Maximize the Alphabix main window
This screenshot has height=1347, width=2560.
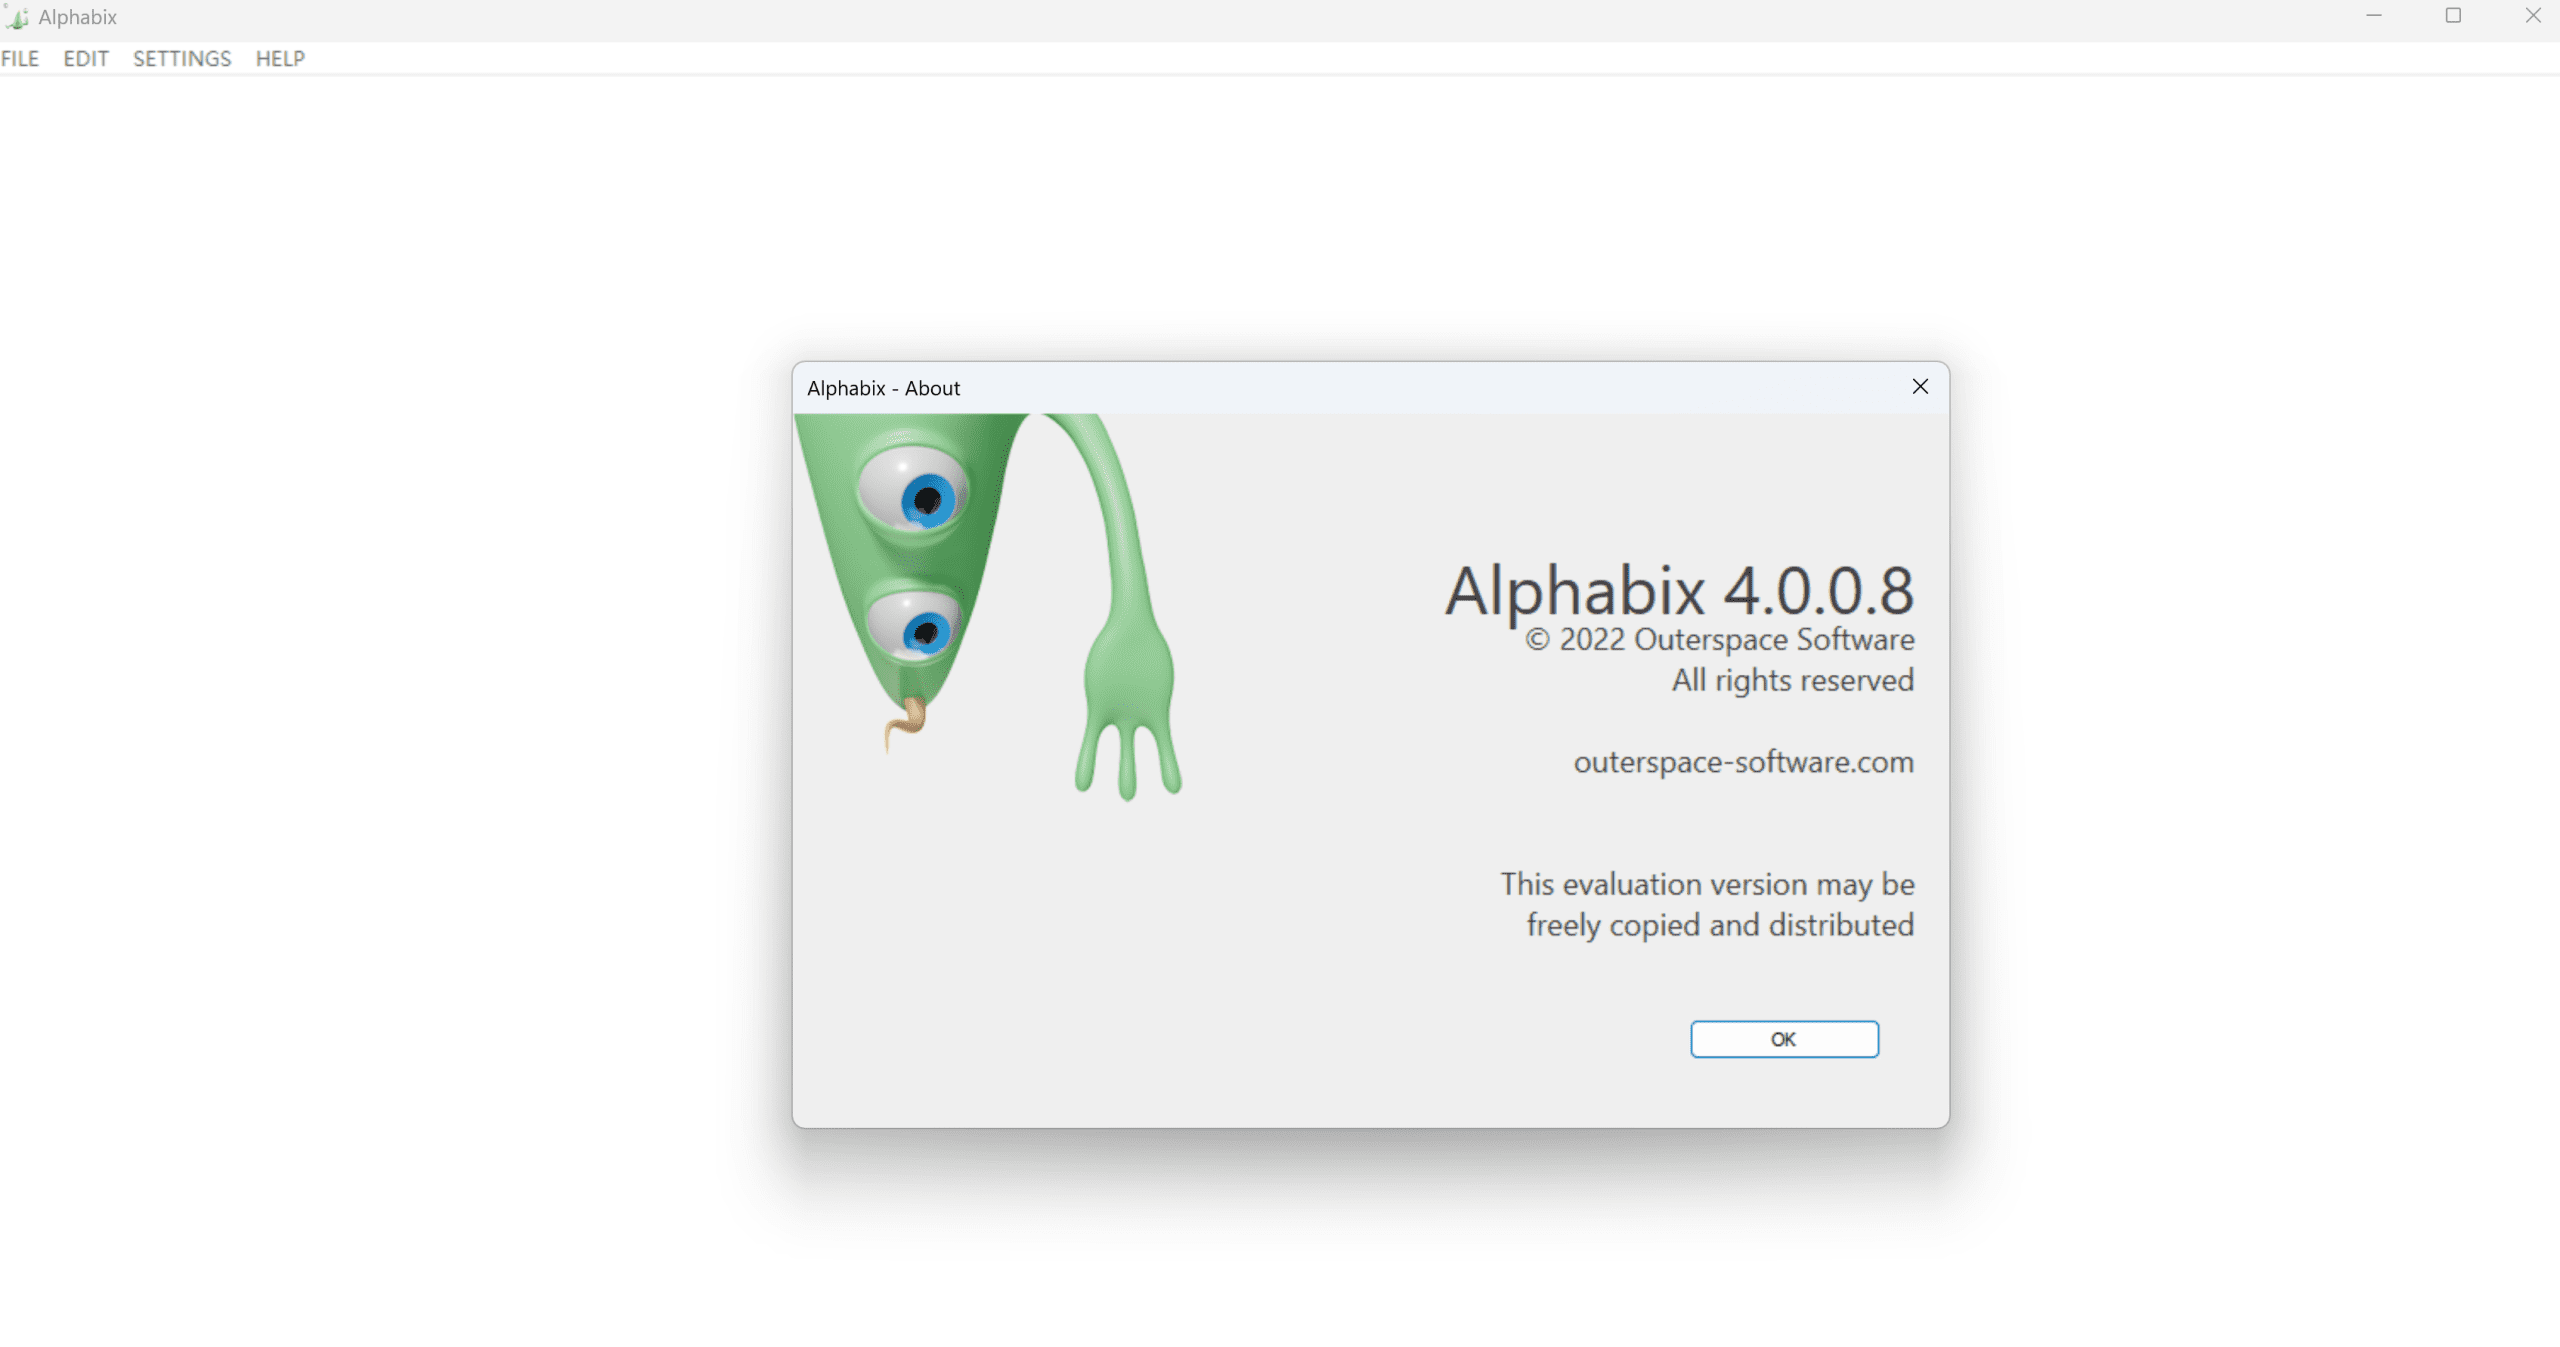(x=2453, y=16)
